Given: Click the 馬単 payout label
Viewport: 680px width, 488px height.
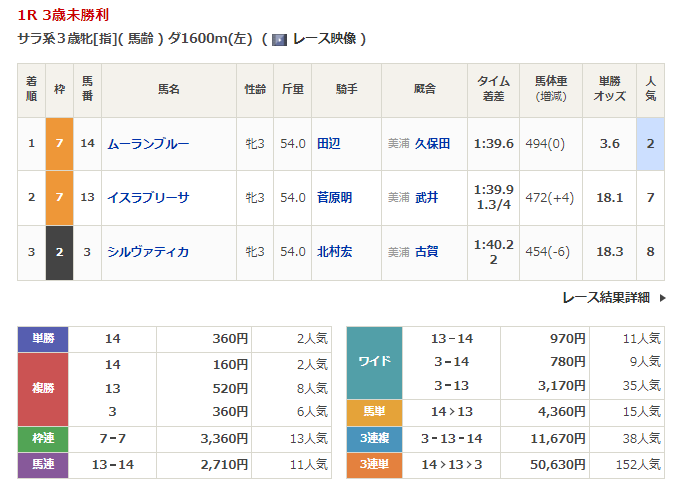Looking at the screenshot, I should coord(374,411).
